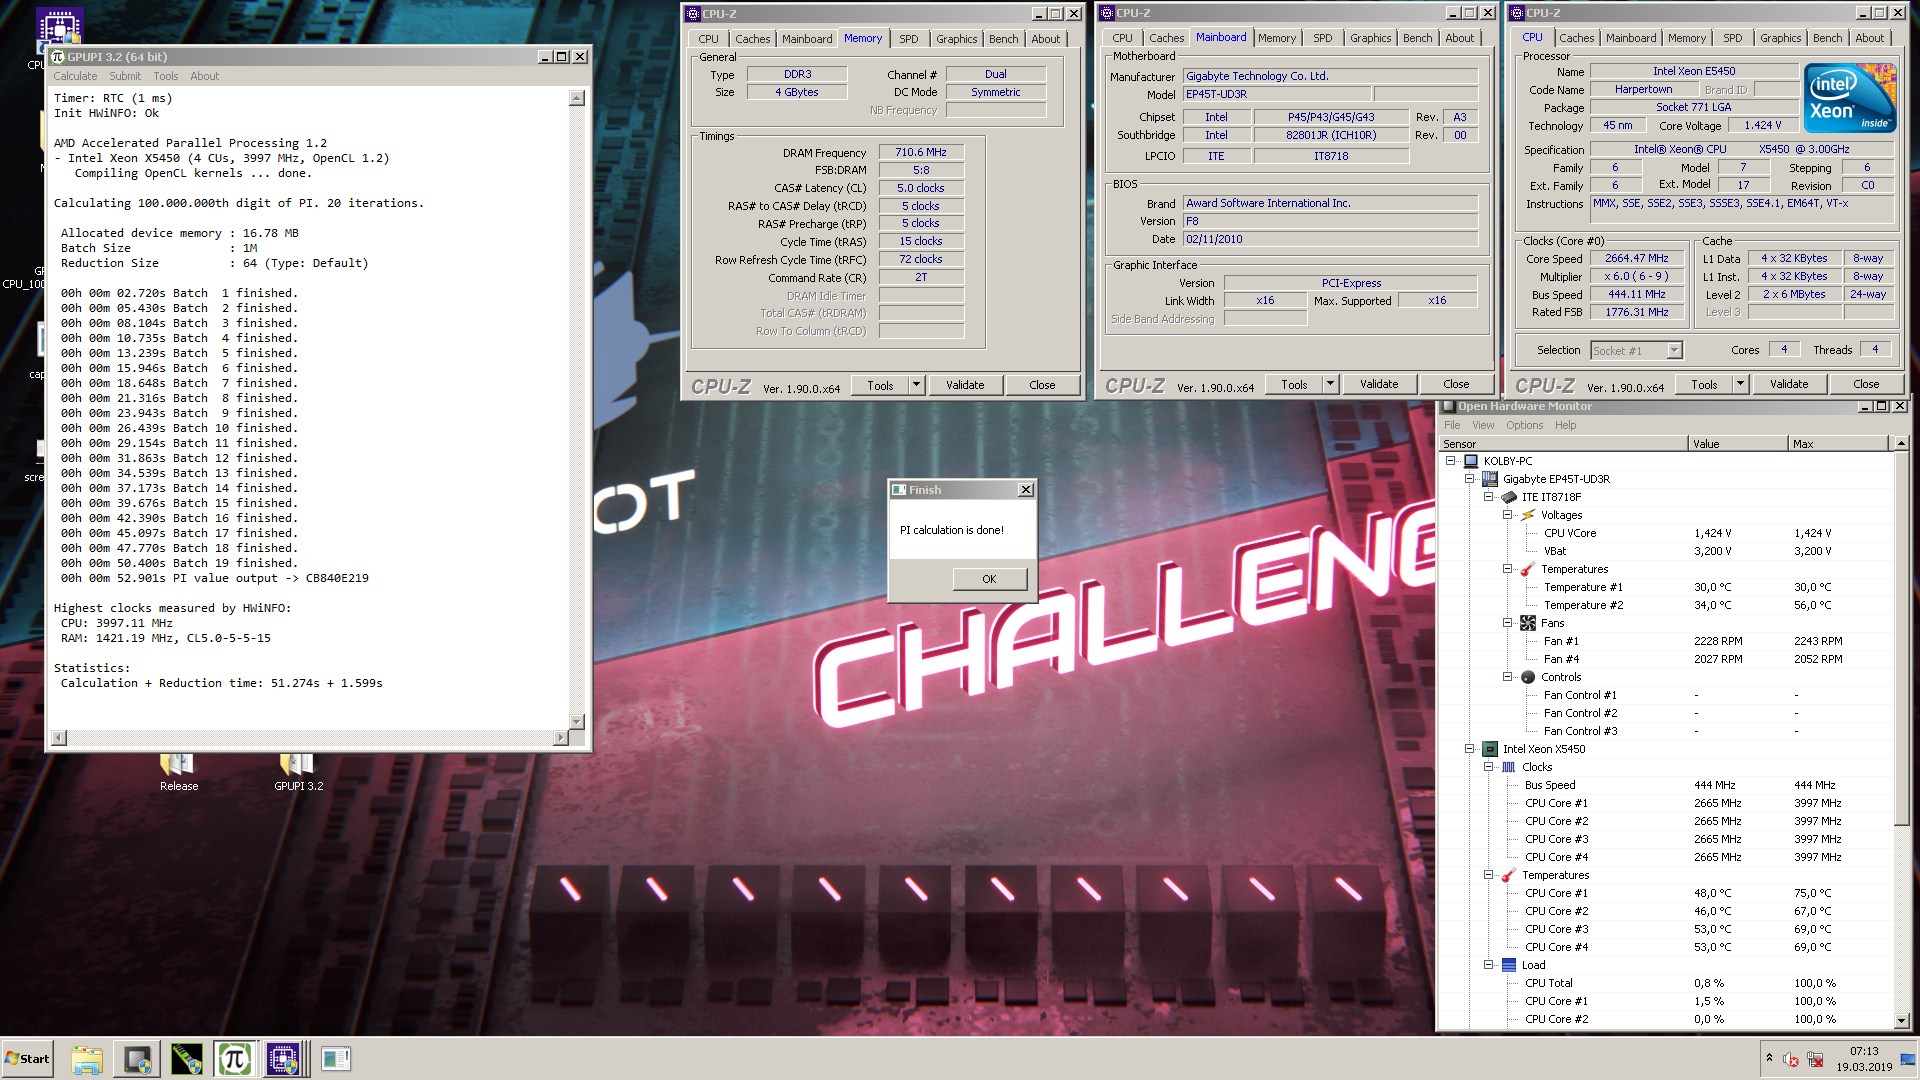Click the Gigabyte EP45T-UD3R mainboard icon
1920x1080 pixels.
[x=1489, y=479]
